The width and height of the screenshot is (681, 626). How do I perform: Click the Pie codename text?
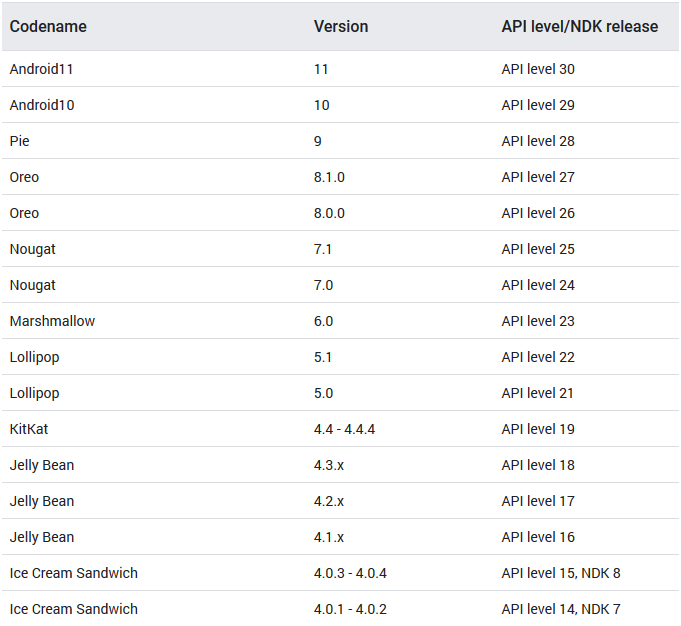pos(20,141)
